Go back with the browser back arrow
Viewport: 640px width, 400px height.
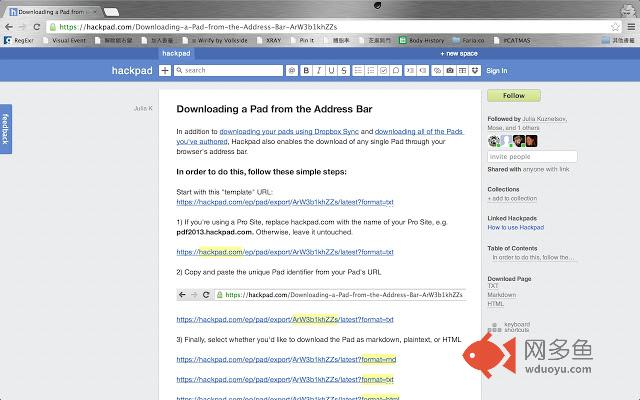(9, 27)
